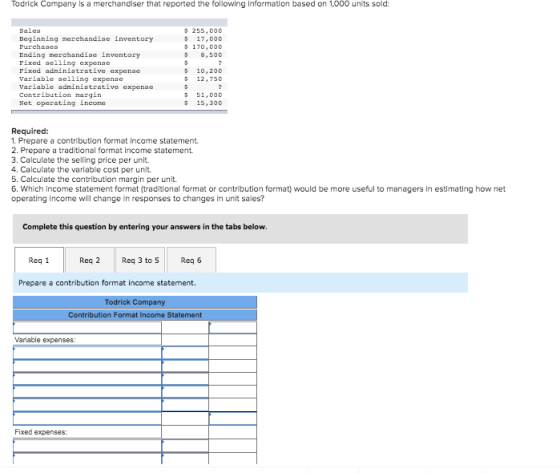
Task: Open the first label dropdown under Variable expenses
Action: pyautogui.click(x=87, y=353)
